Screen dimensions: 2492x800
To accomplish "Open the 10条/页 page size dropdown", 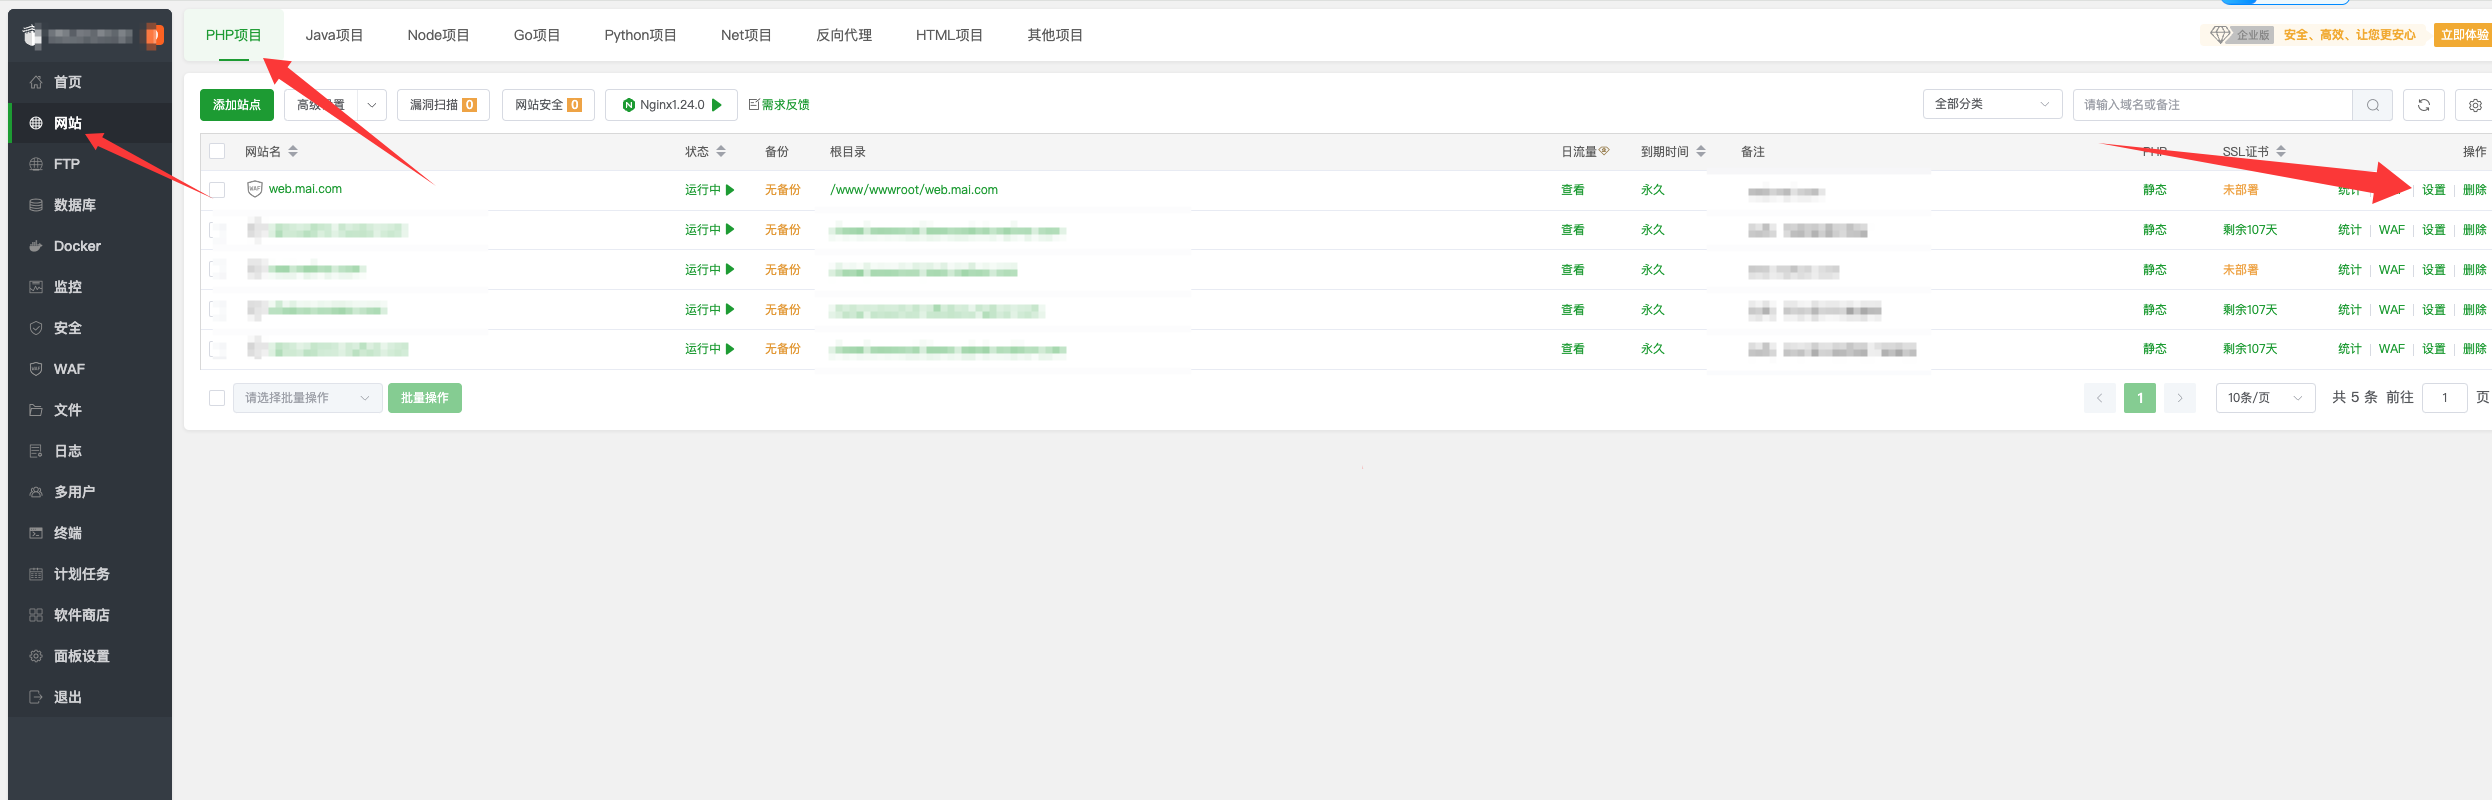I will coord(2265,398).
